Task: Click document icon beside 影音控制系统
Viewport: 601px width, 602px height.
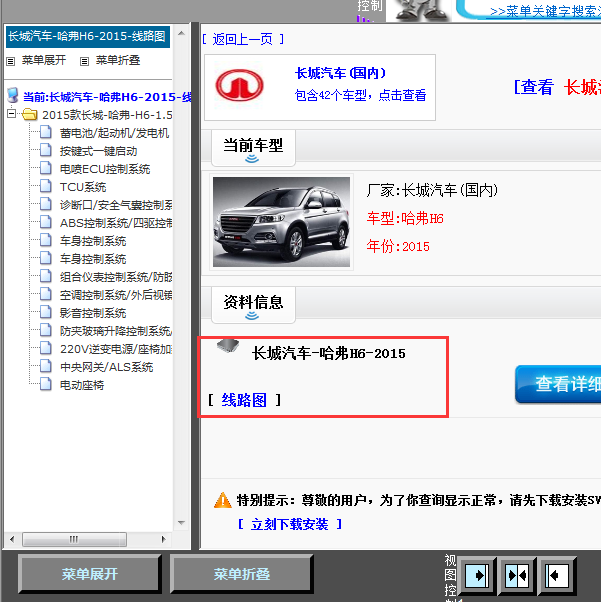Action: (46, 313)
